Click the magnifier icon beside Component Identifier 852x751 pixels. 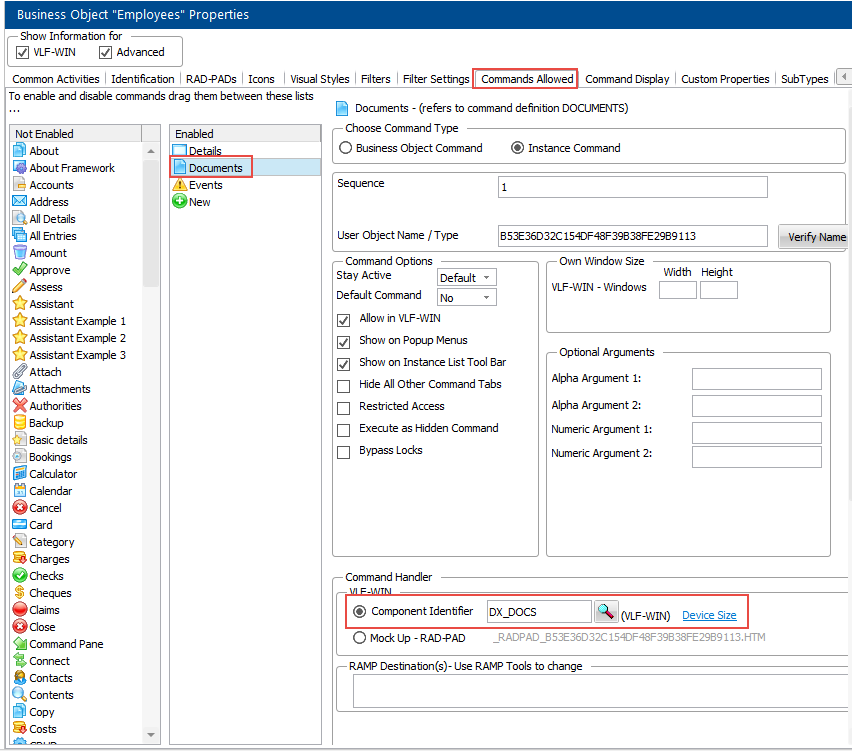606,612
